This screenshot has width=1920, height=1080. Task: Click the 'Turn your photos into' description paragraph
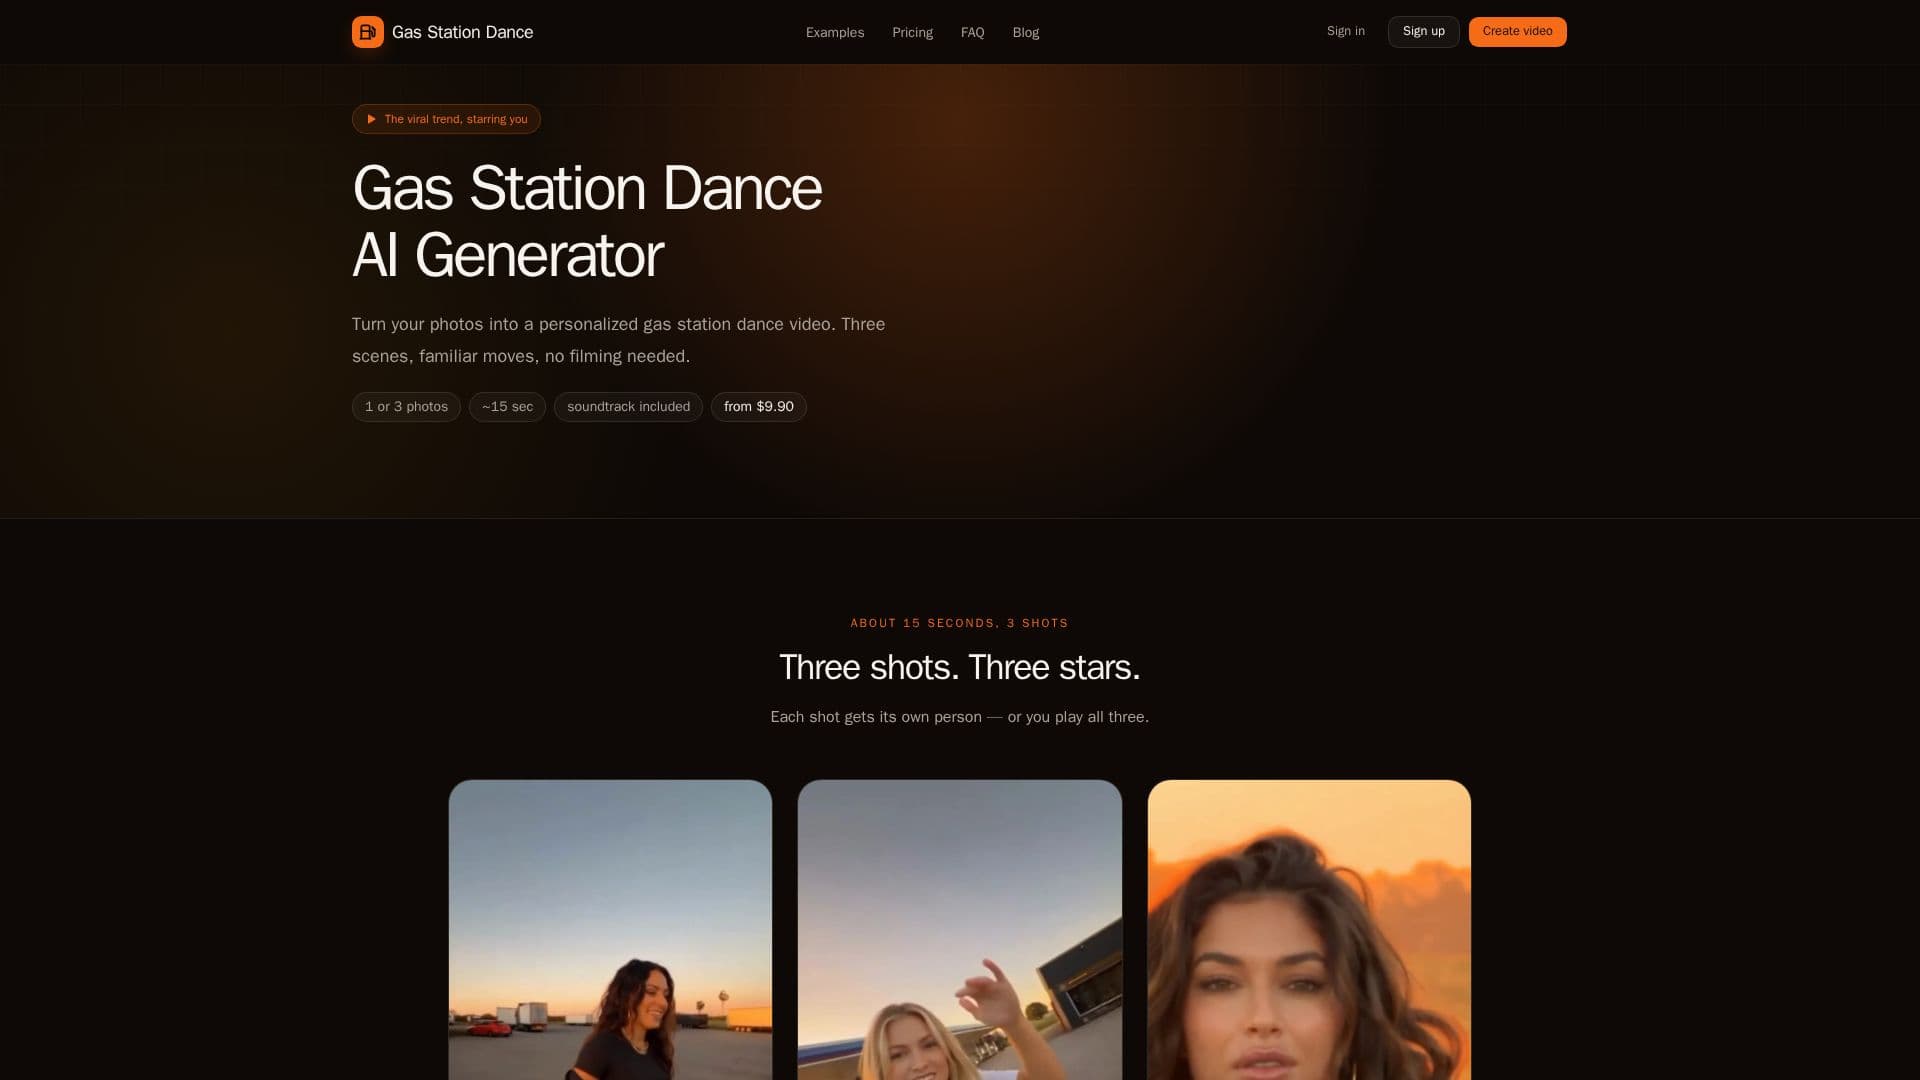click(x=618, y=340)
